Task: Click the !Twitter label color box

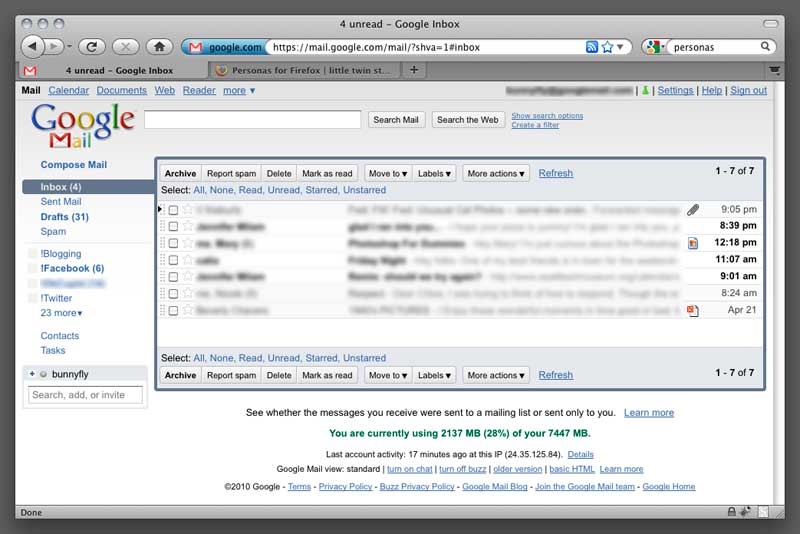Action: tap(33, 298)
